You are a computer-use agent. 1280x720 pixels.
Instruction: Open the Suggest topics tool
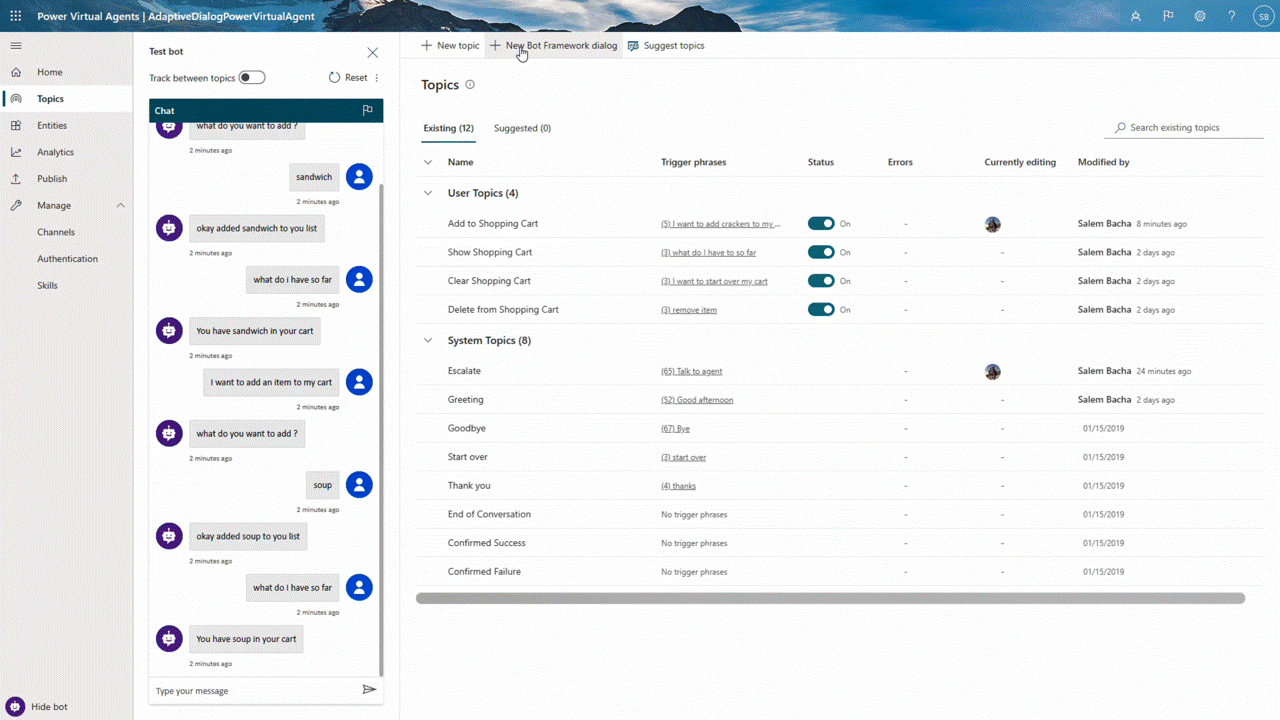[x=666, y=45]
